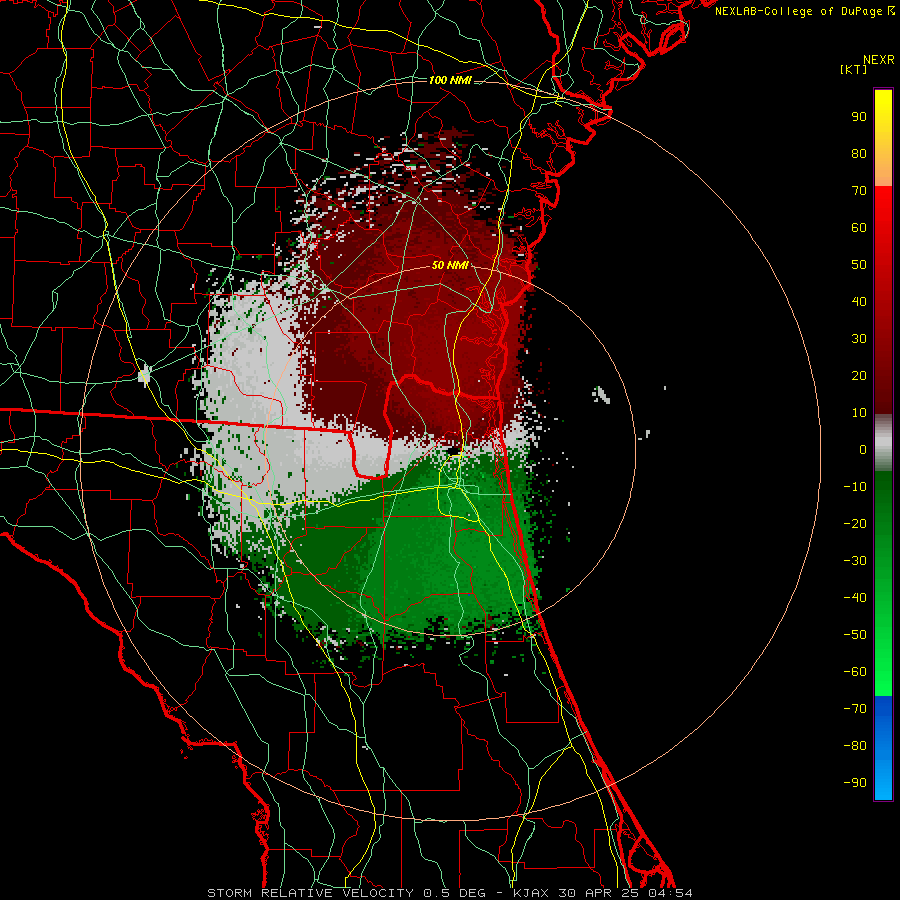
Task: Click the 50 value on the velocity scale
Action: (x=859, y=265)
